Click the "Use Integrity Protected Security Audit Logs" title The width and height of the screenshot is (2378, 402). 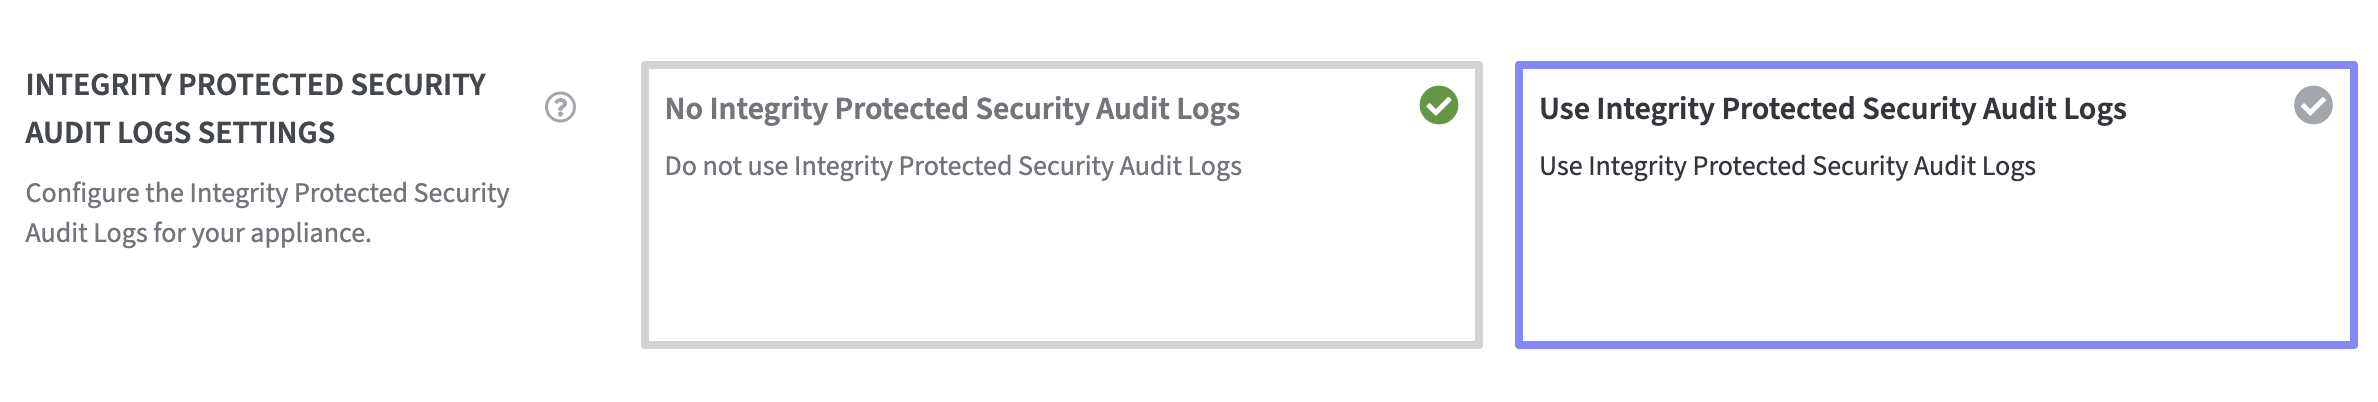pyautogui.click(x=1832, y=108)
